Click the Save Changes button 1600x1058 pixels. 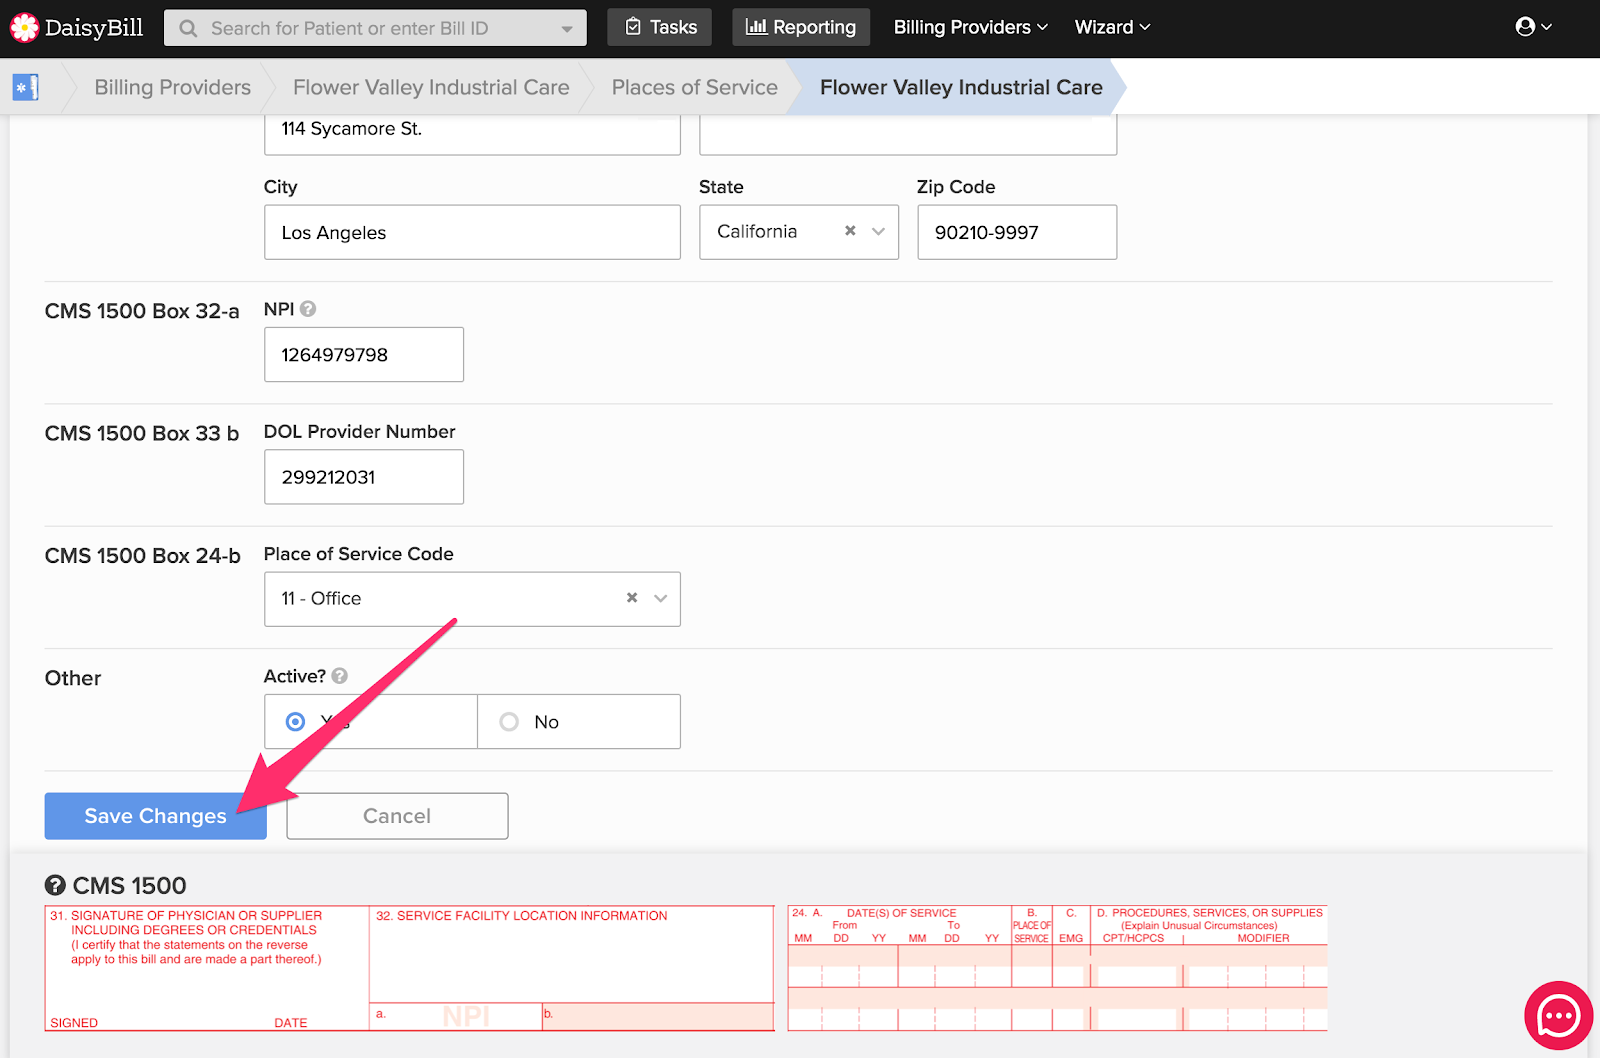click(x=155, y=816)
